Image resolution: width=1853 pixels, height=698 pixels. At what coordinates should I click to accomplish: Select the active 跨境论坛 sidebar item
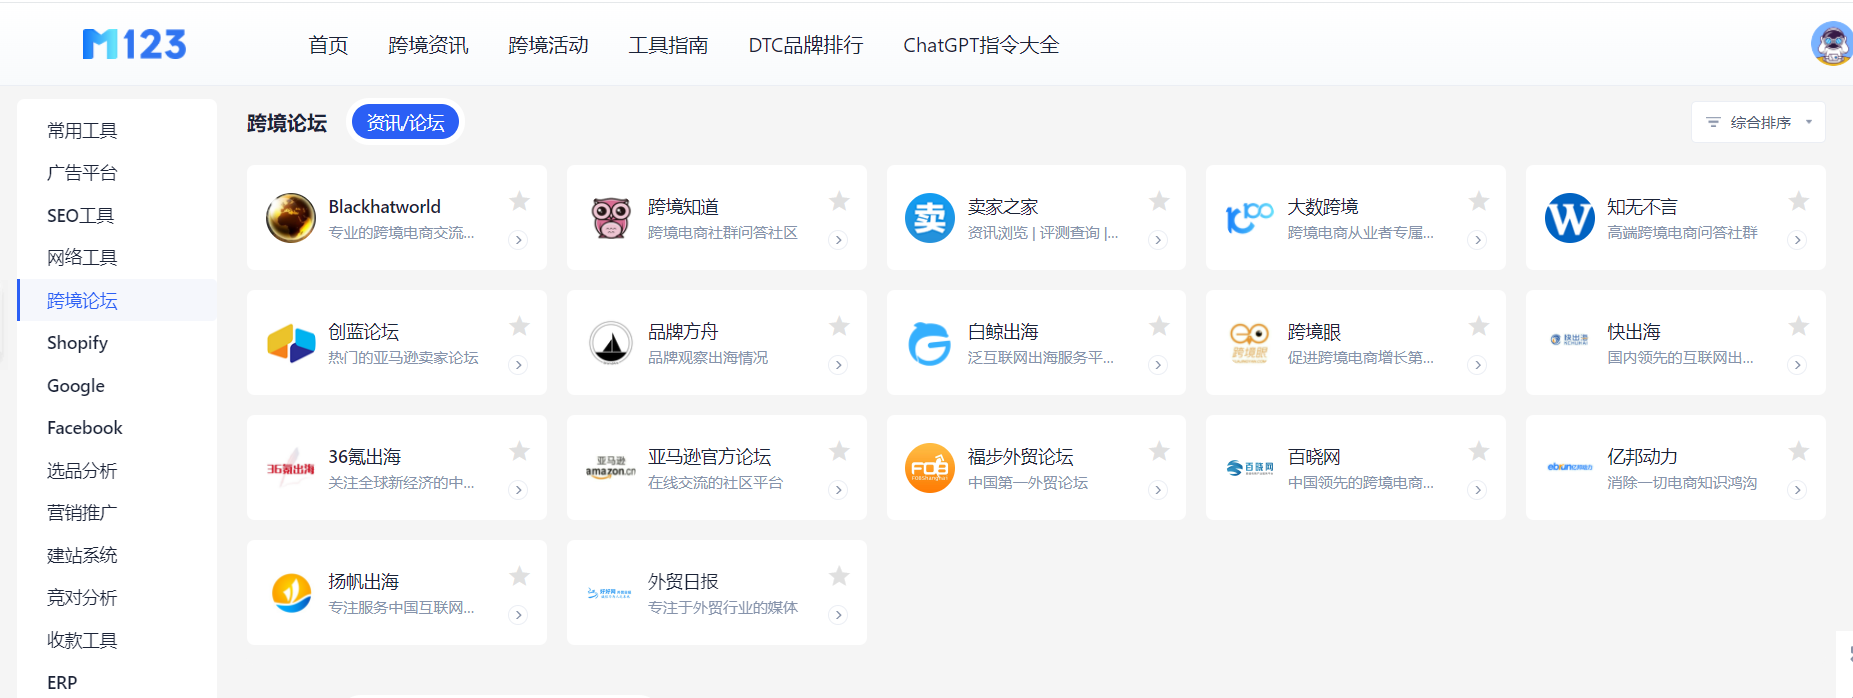[x=117, y=300]
